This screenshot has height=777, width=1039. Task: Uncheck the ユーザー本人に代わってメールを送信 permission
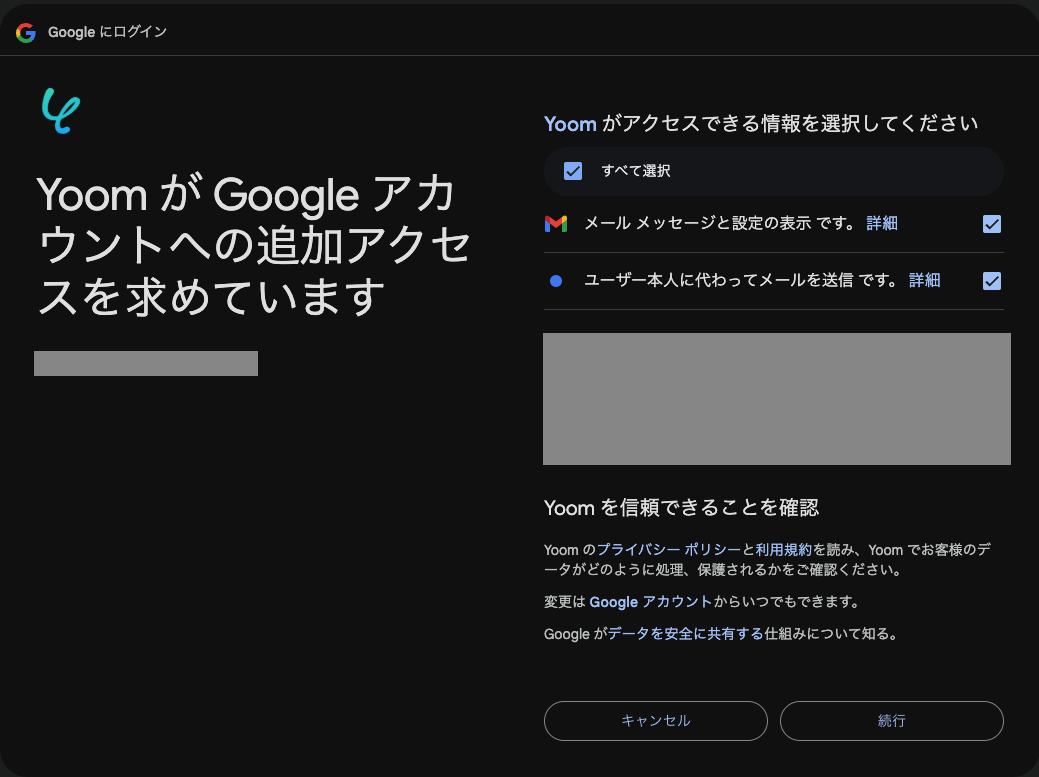(x=992, y=281)
